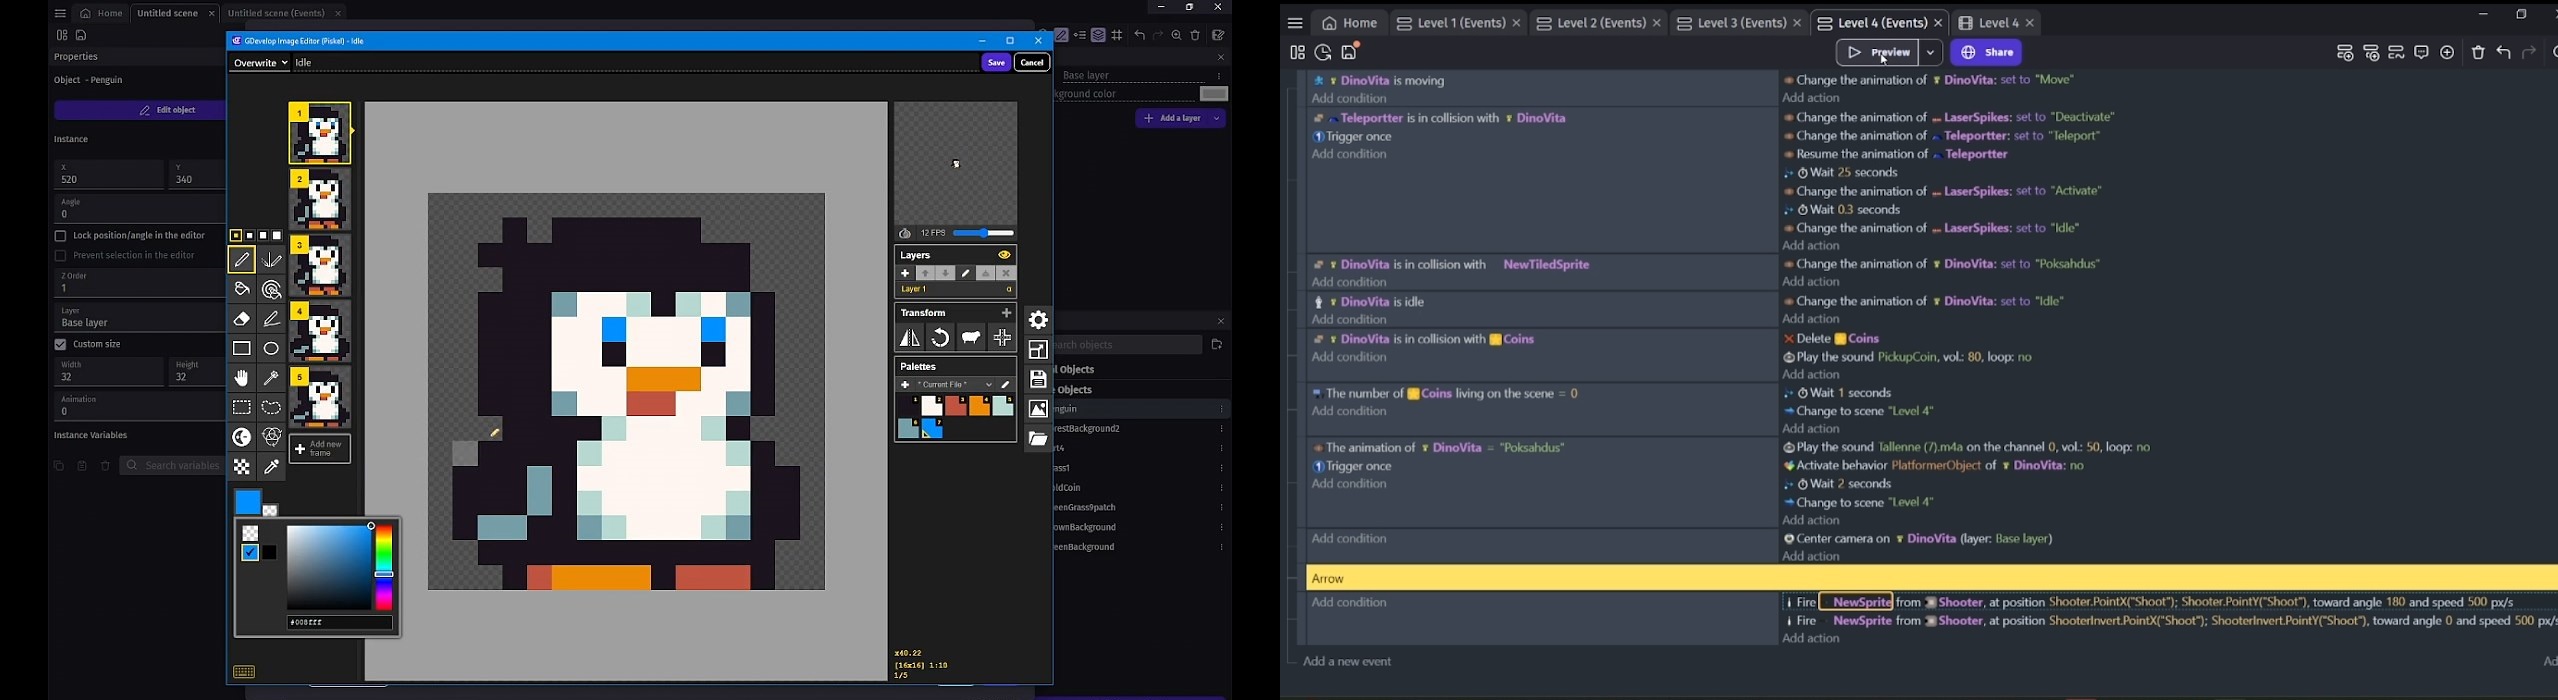Select the Rectangle tool
The width and height of the screenshot is (2558, 700).
click(242, 349)
